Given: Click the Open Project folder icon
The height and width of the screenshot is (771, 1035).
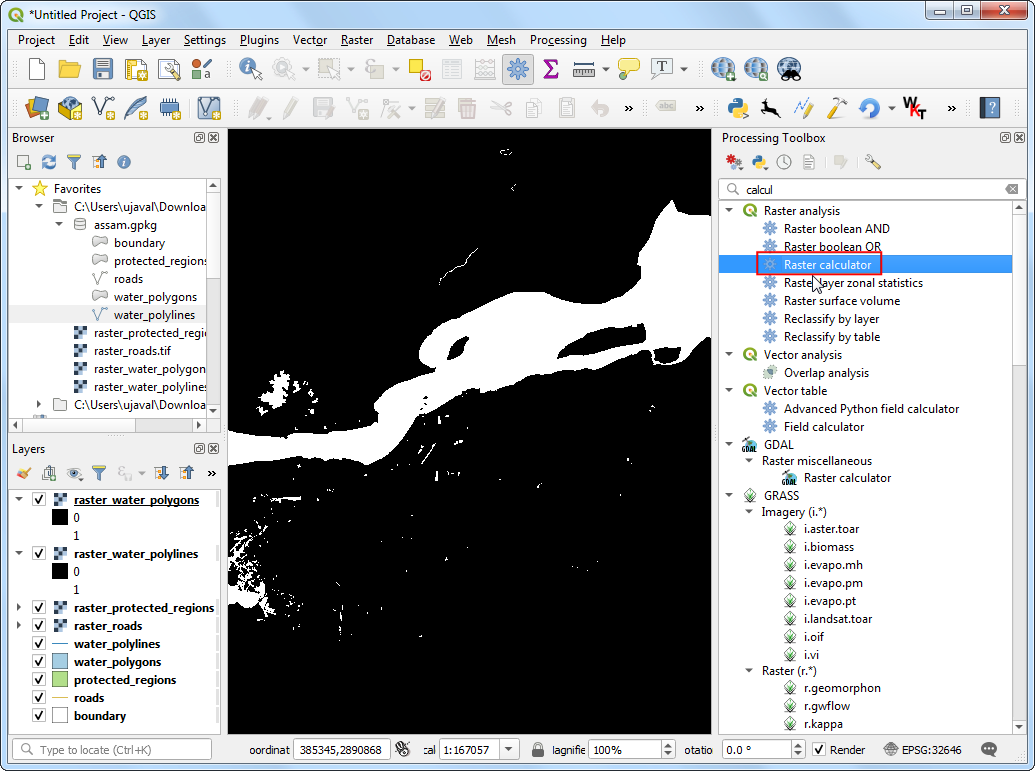Looking at the screenshot, I should click(x=69, y=69).
